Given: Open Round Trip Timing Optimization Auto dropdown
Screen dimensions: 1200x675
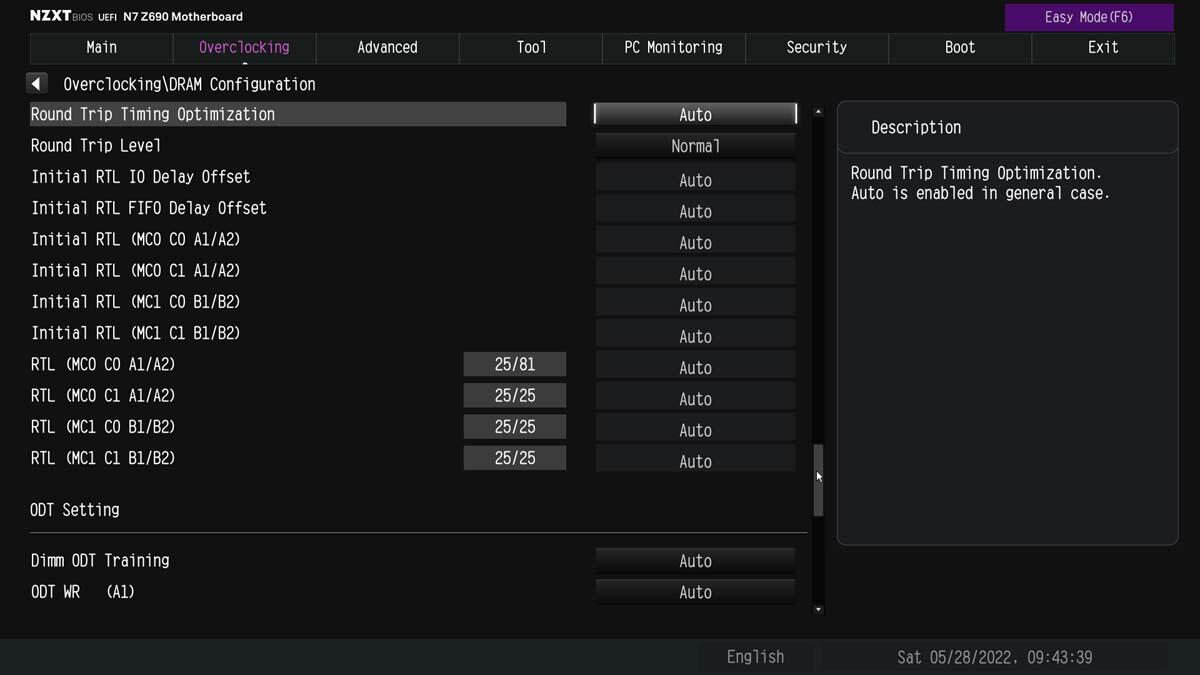Looking at the screenshot, I should (x=695, y=114).
